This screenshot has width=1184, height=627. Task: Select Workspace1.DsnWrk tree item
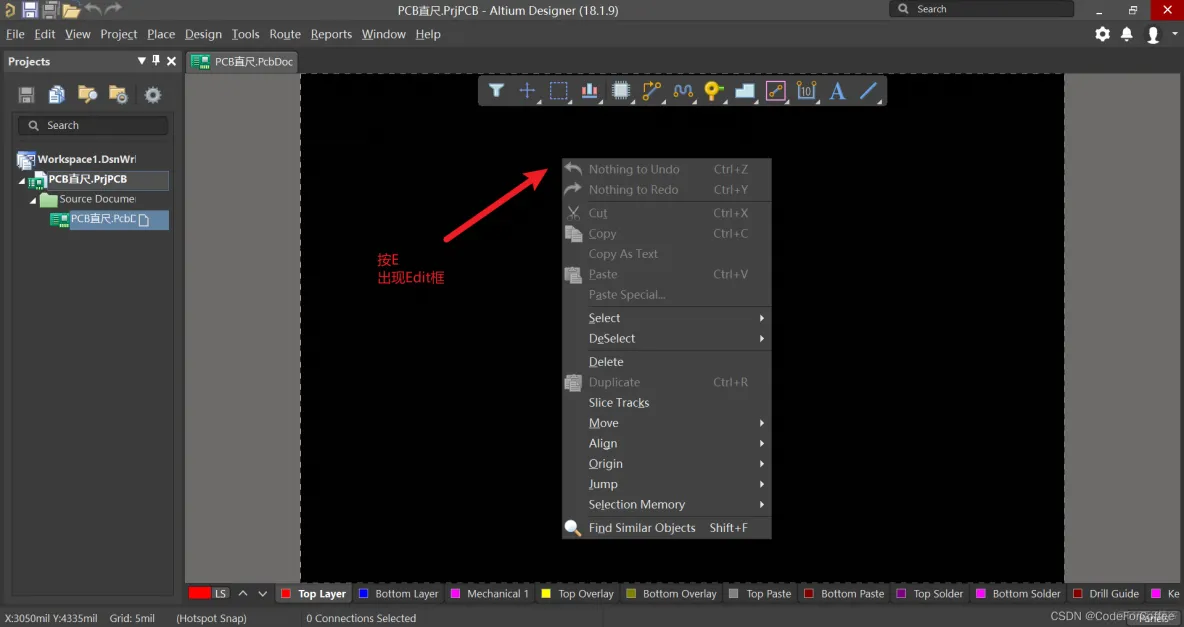pos(76,159)
